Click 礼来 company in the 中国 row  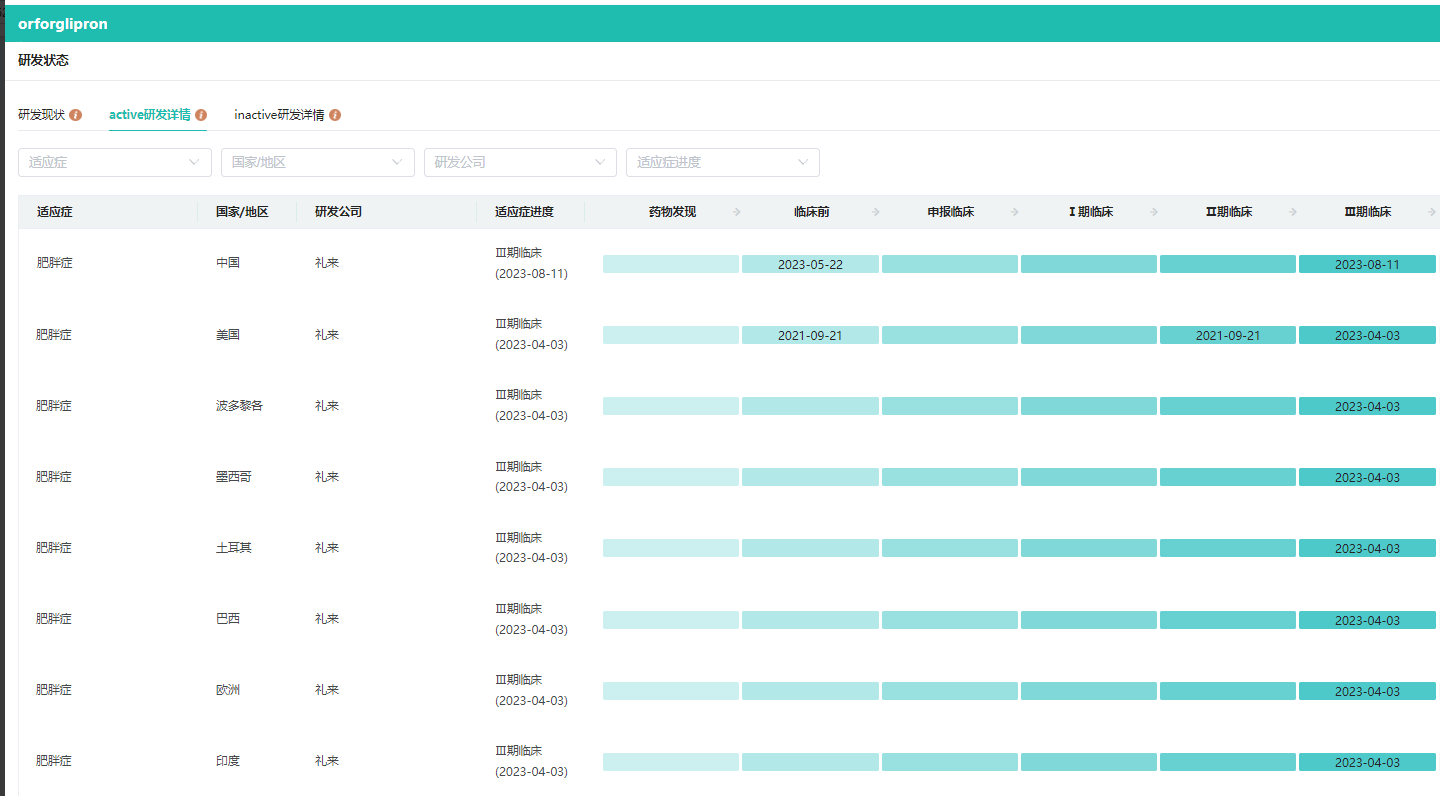327,264
